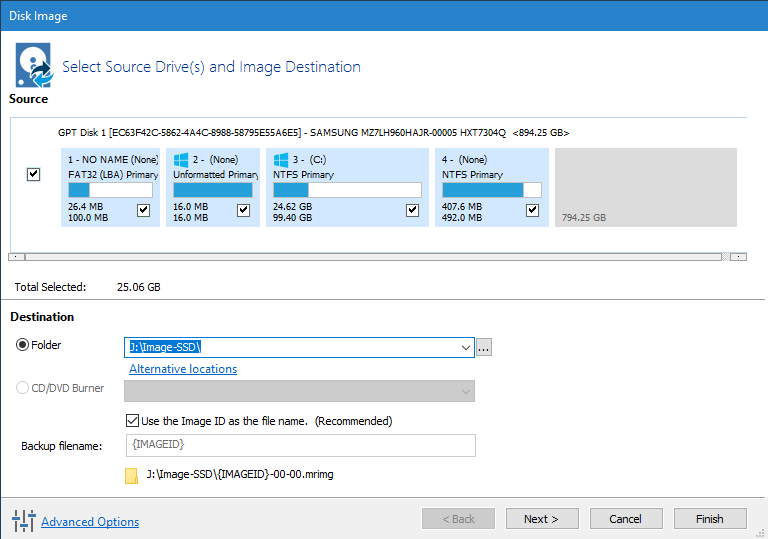Click the Windows logo on partition 2

(x=181, y=160)
